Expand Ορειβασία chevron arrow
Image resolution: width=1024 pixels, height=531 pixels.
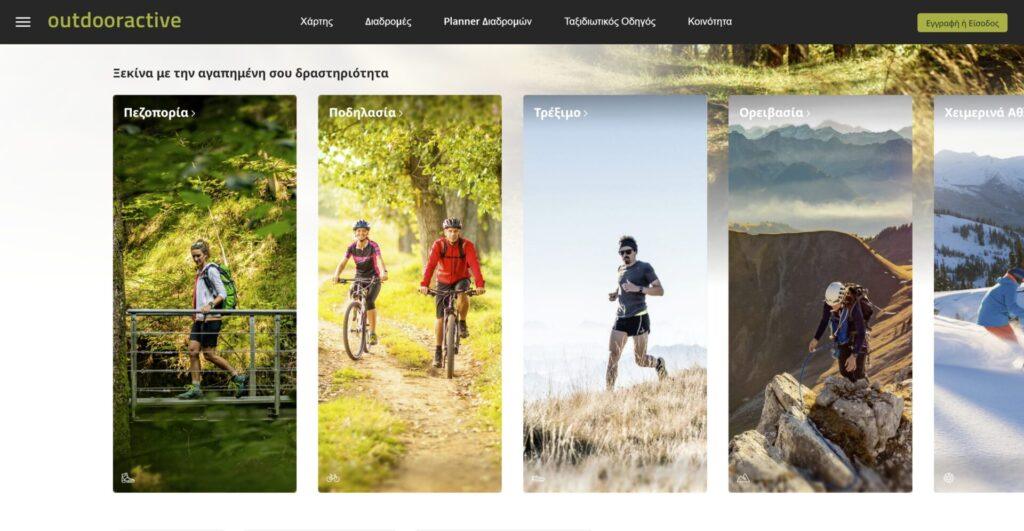pyautogui.click(x=808, y=114)
